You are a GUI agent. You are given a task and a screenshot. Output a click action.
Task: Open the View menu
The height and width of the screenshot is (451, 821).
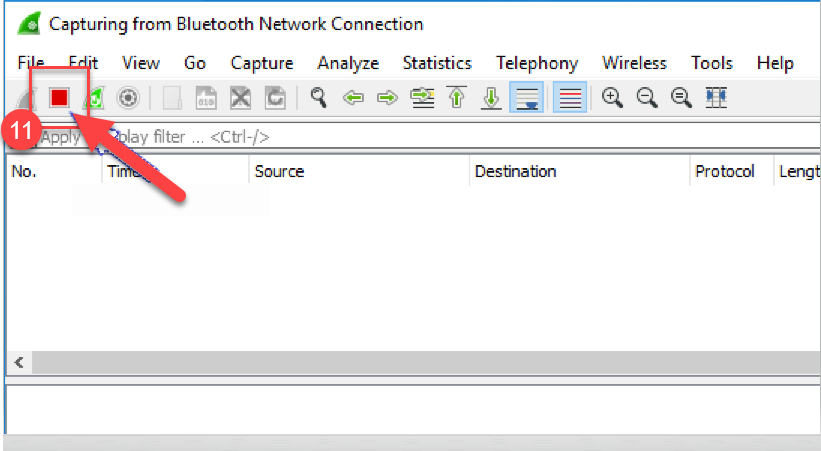(141, 63)
